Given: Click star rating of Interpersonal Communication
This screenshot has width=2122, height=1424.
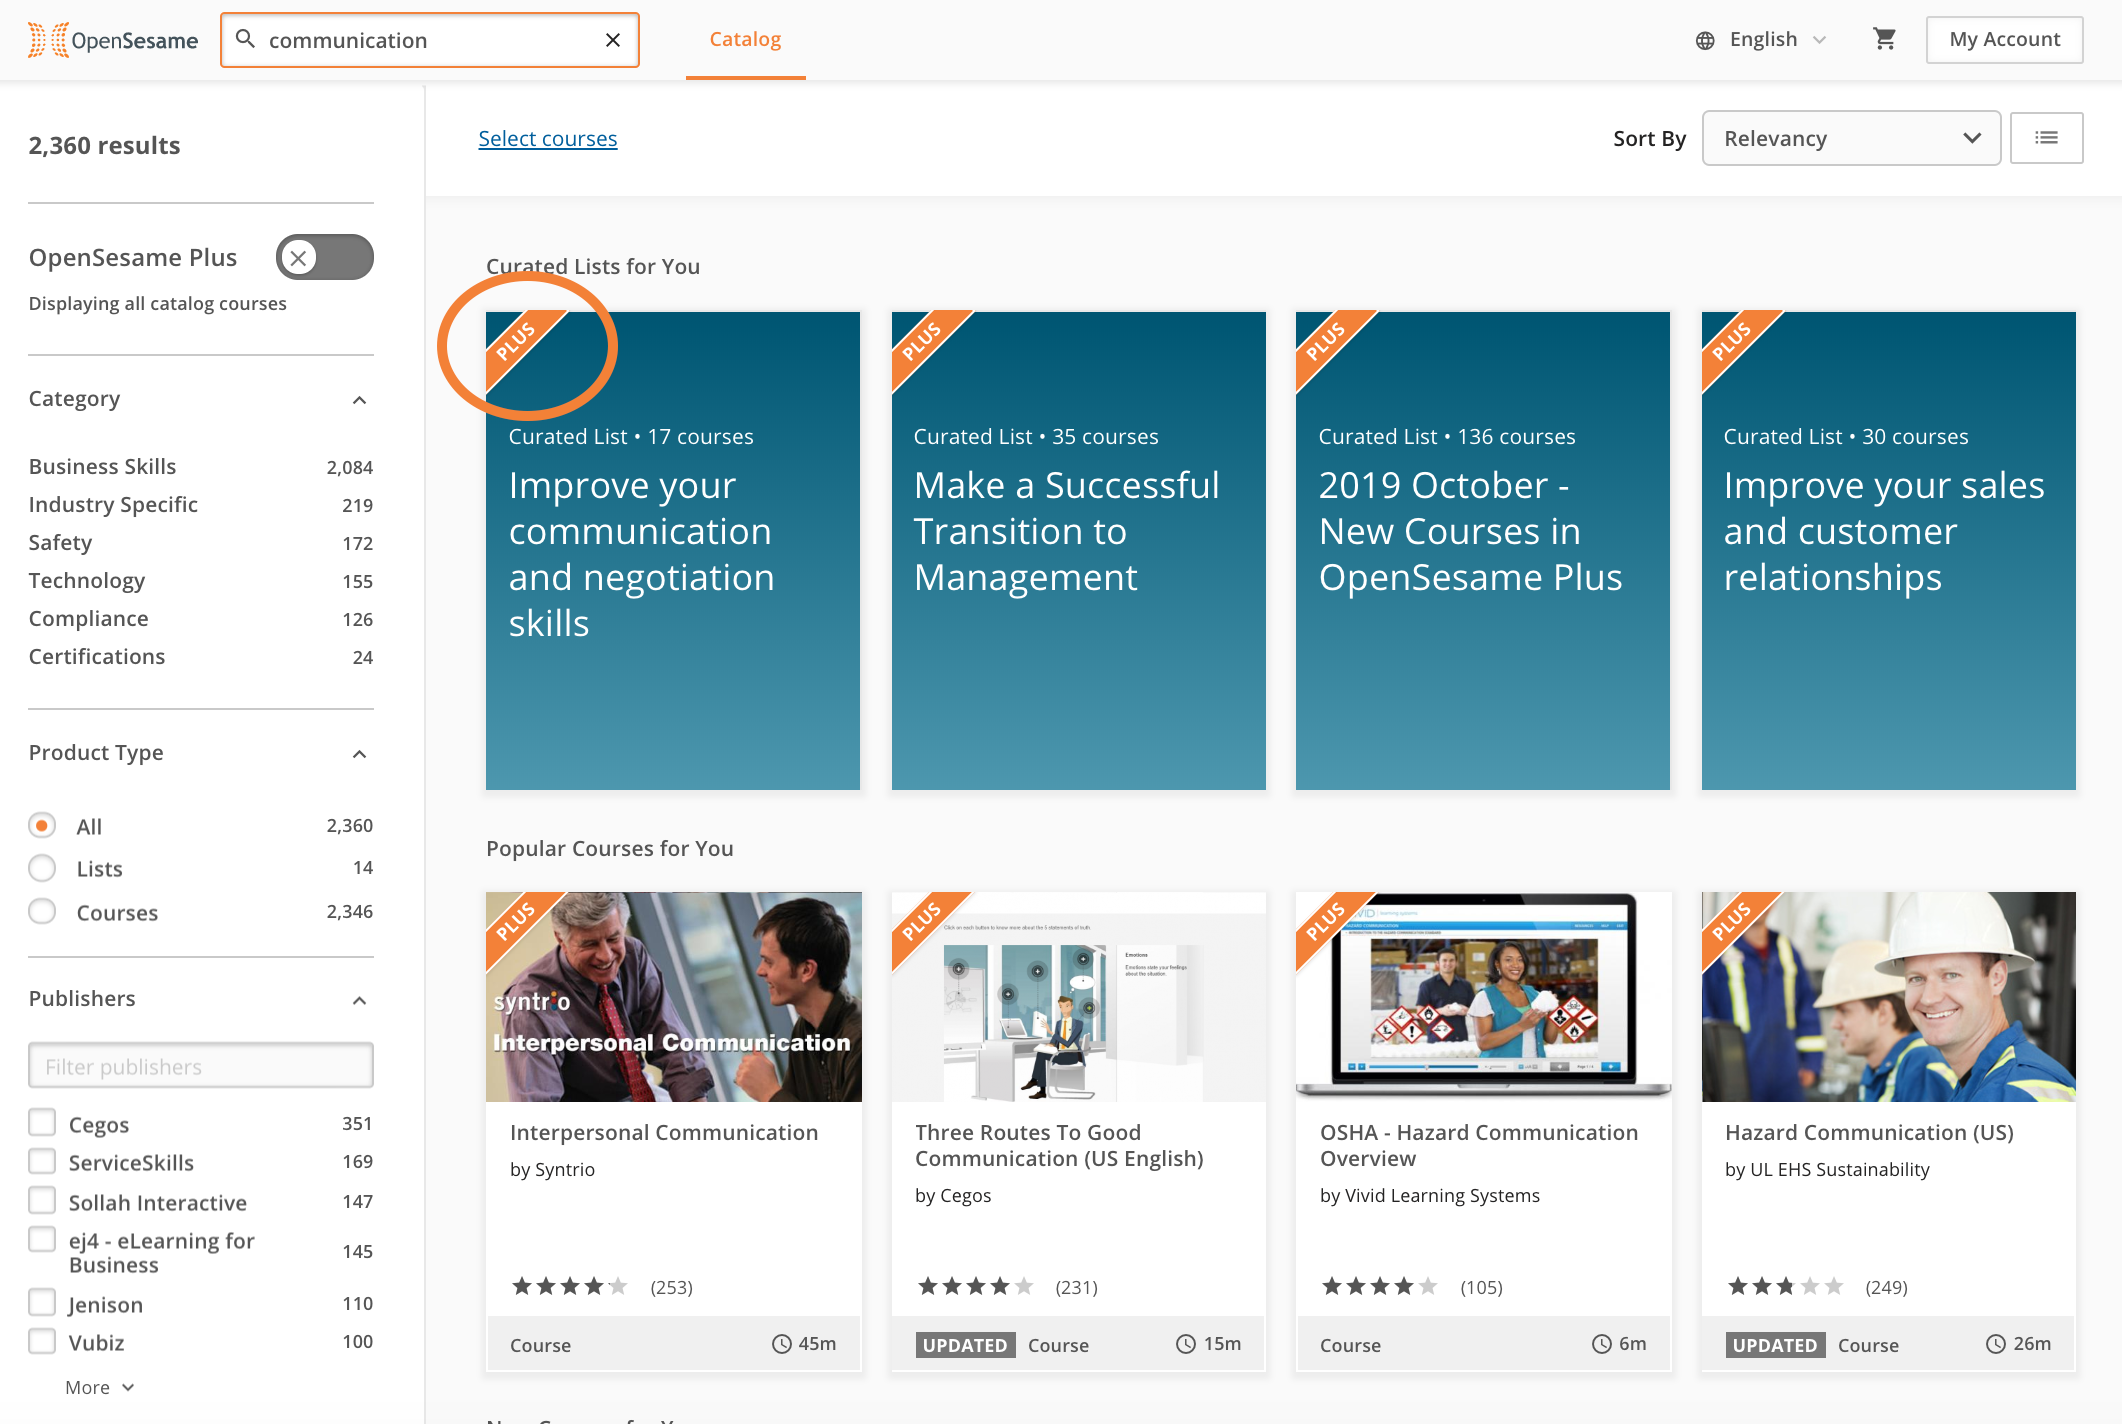Looking at the screenshot, I should click(x=569, y=1286).
